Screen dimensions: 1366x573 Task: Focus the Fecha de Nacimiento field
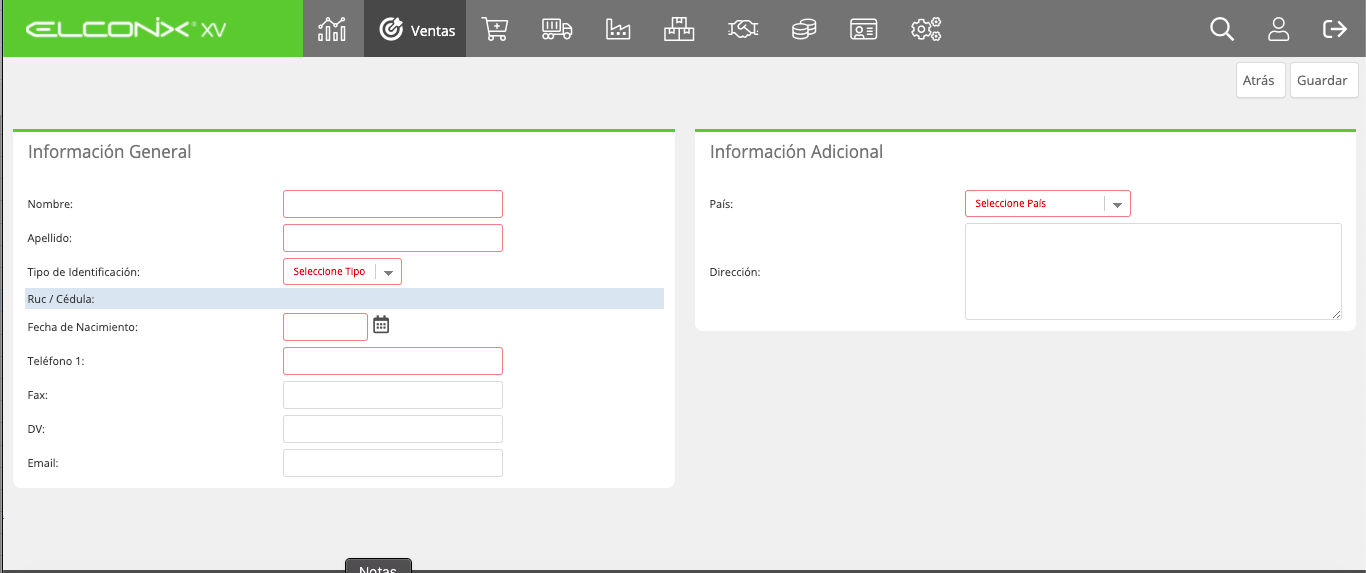click(x=325, y=327)
